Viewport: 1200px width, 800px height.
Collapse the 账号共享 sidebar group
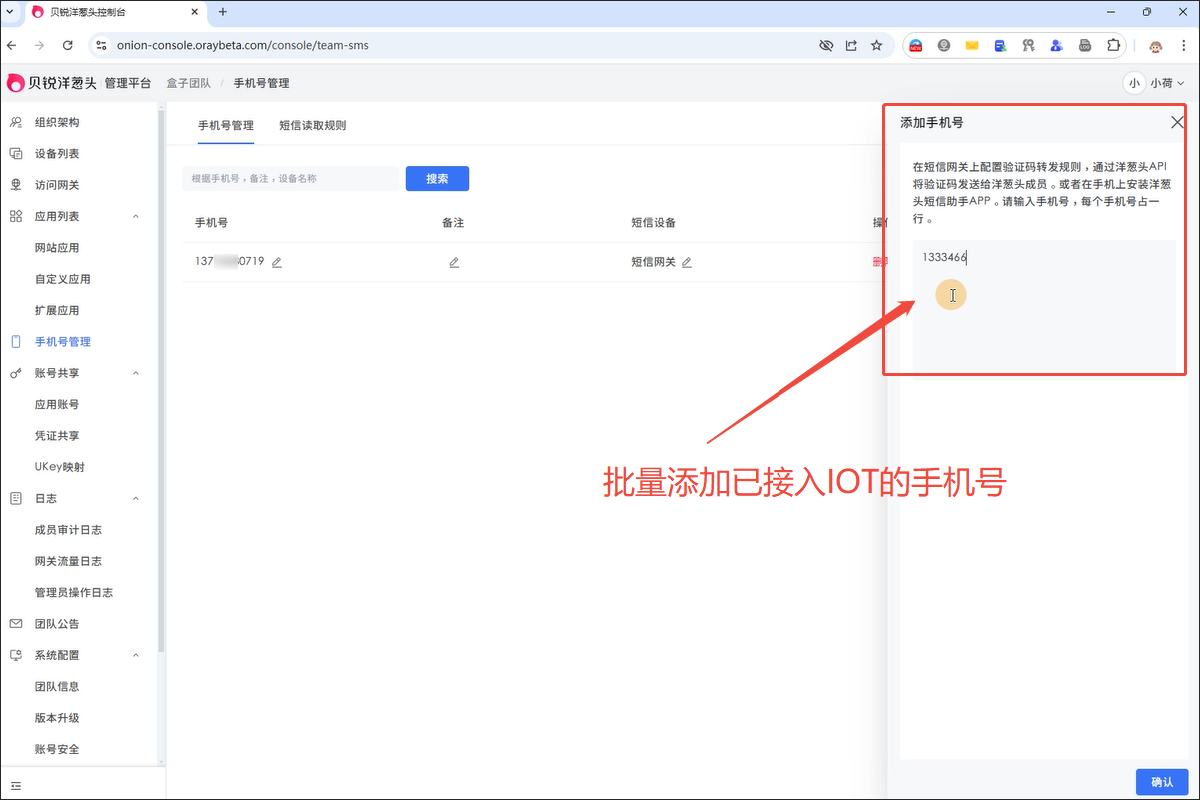tap(136, 373)
